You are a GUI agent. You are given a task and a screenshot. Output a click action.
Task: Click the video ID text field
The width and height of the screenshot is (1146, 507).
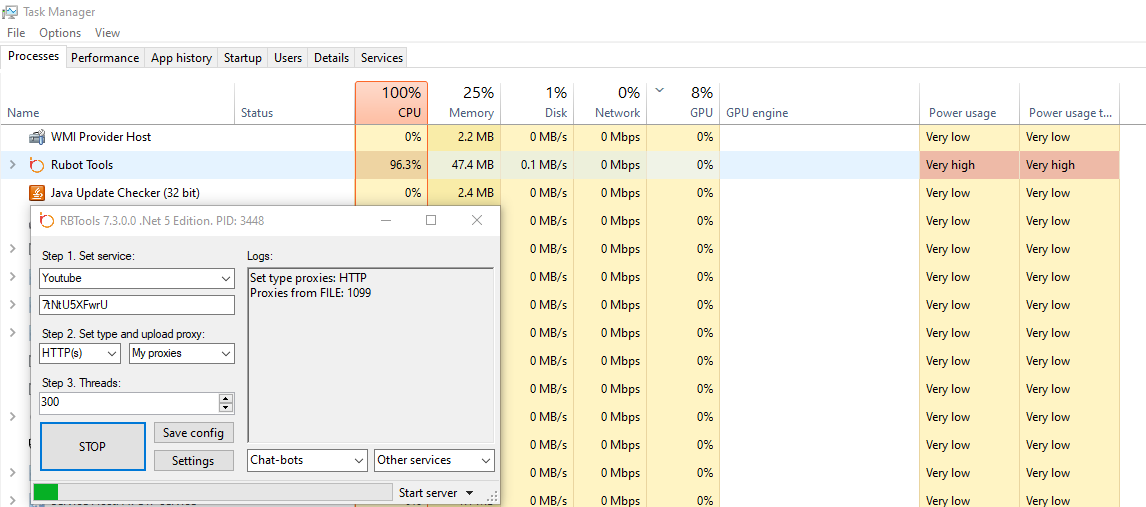(x=136, y=305)
